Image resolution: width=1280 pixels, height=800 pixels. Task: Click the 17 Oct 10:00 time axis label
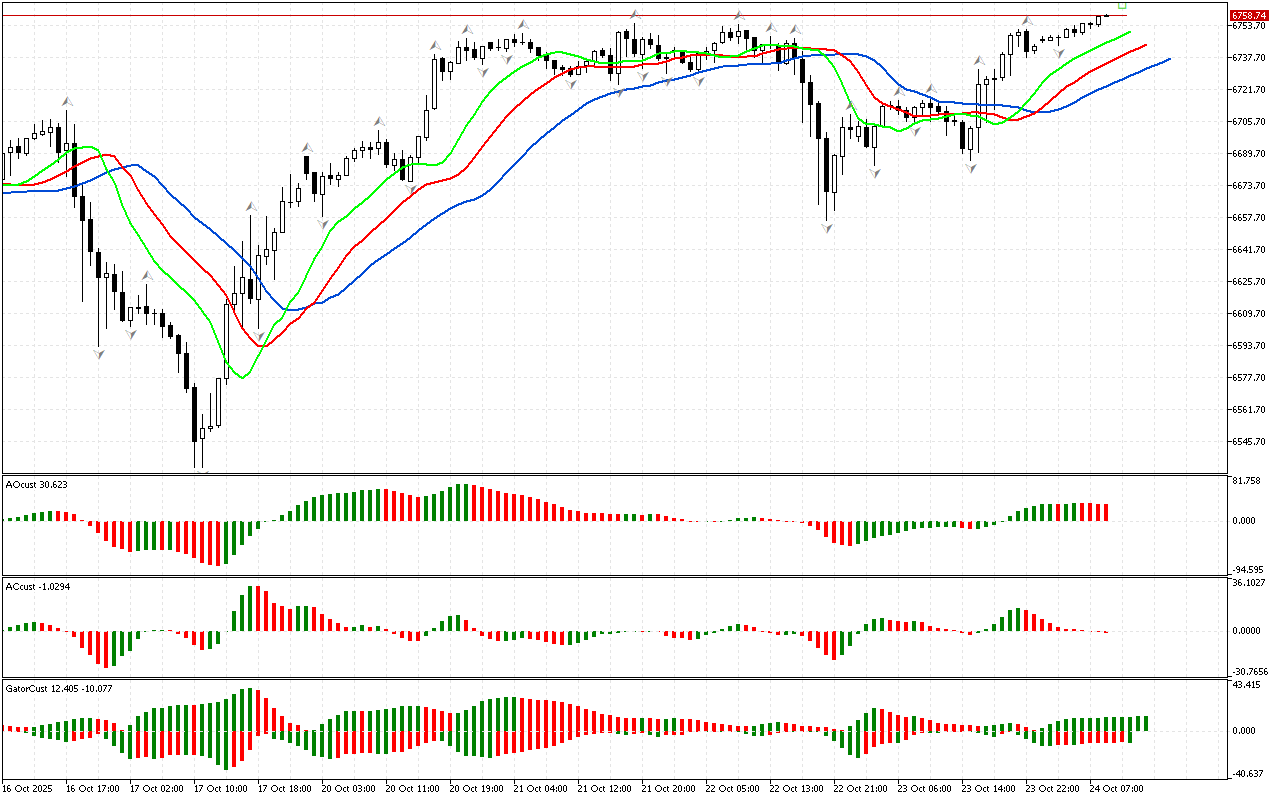(x=220, y=788)
